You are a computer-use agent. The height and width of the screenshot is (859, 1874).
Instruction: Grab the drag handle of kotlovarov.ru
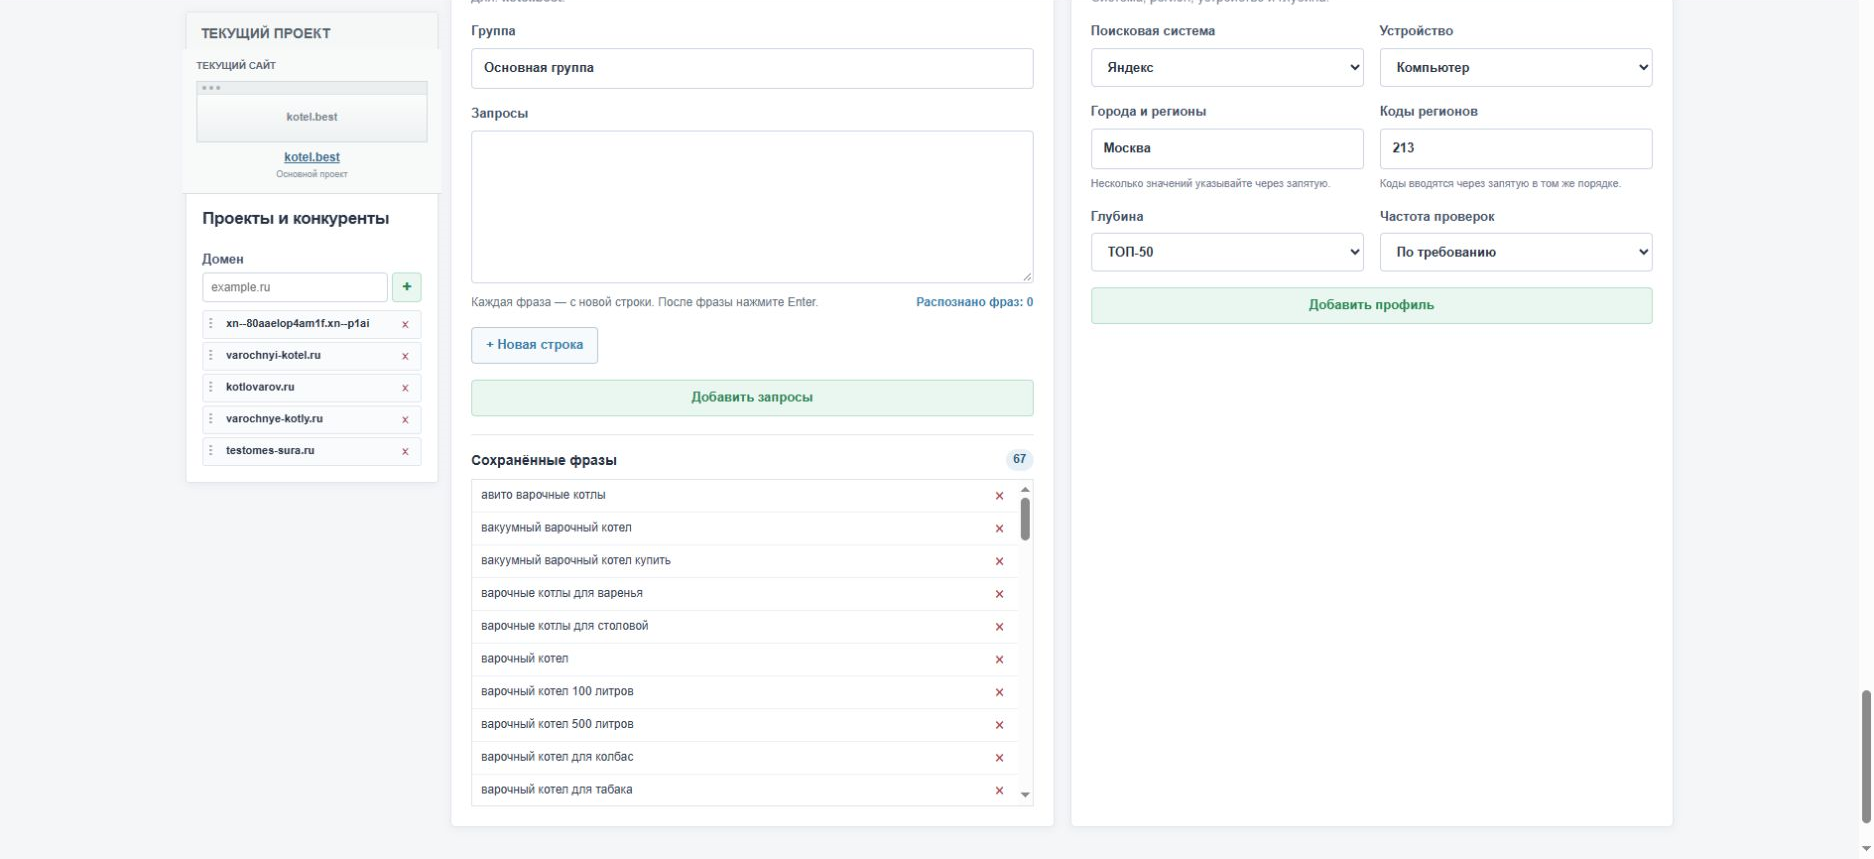tap(211, 387)
